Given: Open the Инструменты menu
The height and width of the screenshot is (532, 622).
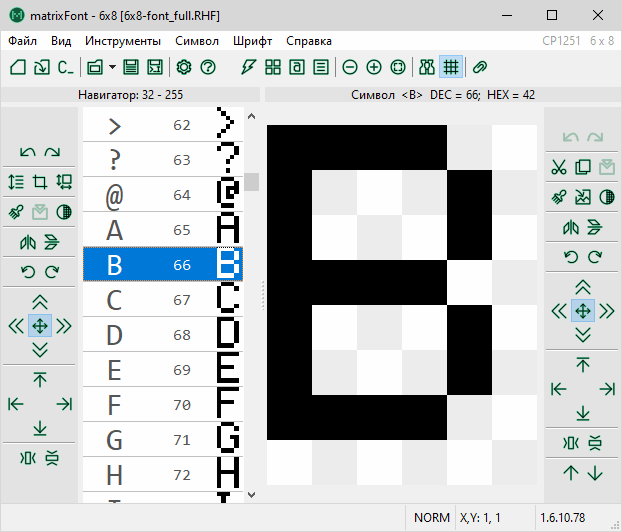Looking at the screenshot, I should click(x=123, y=41).
